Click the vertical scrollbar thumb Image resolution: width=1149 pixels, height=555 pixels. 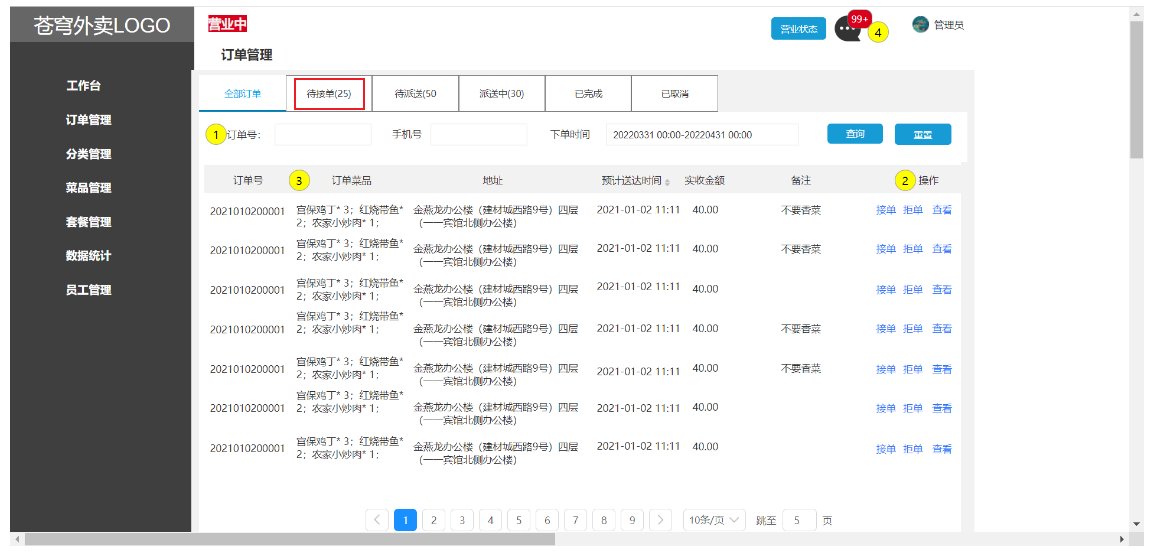click(1137, 88)
